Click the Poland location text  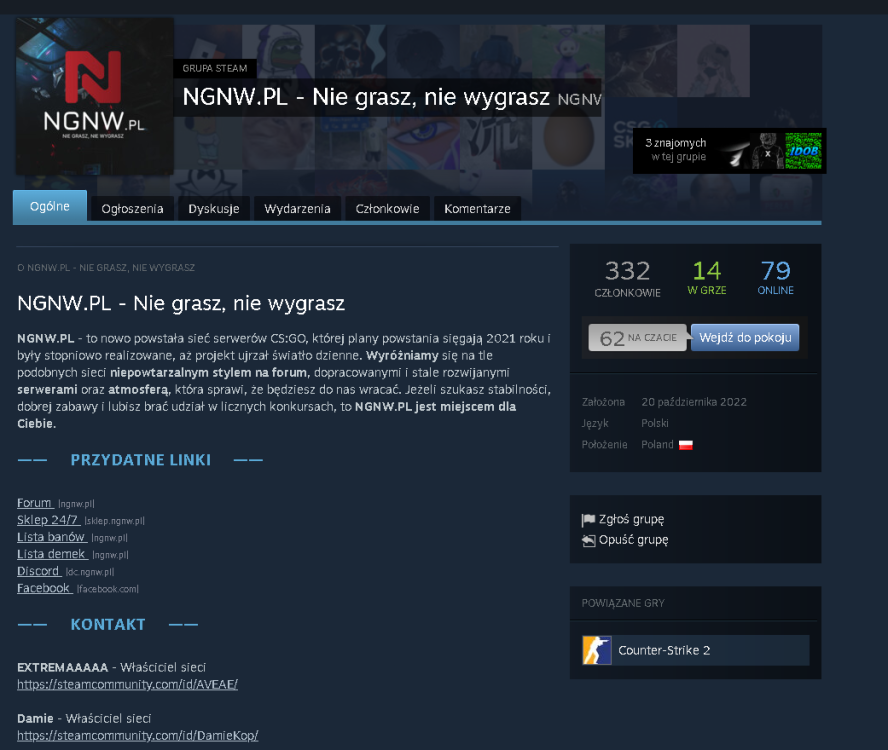657,445
